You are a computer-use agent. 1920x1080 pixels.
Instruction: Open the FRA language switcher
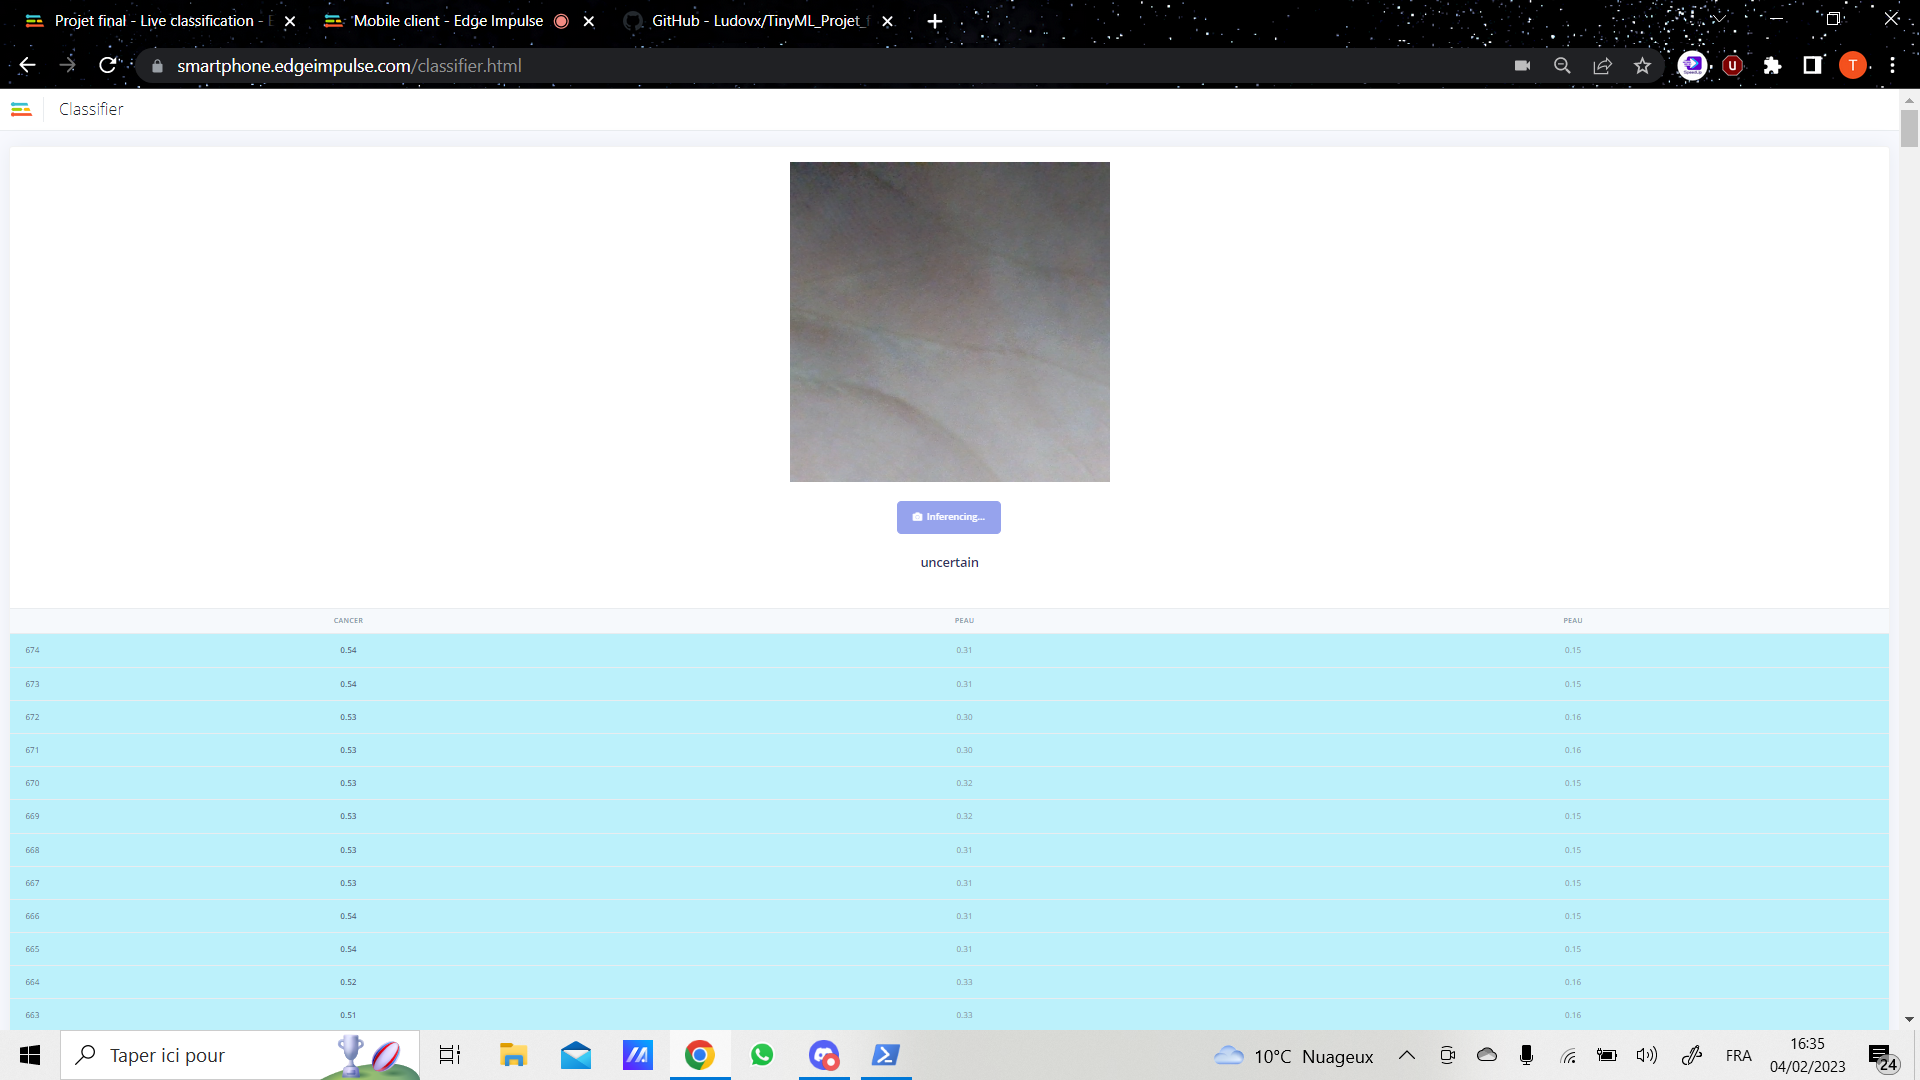1740,1055
